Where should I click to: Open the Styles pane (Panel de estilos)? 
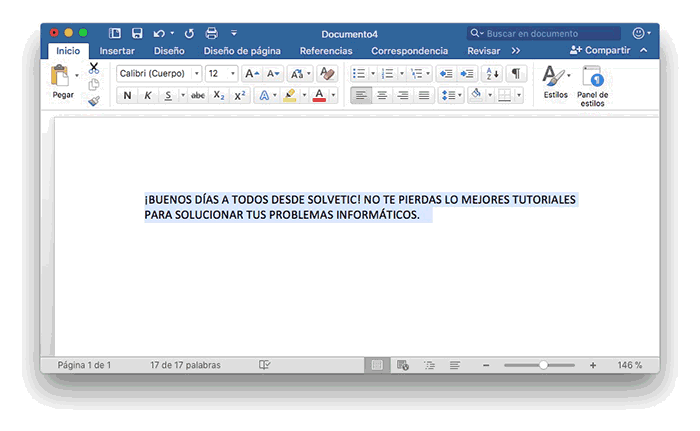592,86
